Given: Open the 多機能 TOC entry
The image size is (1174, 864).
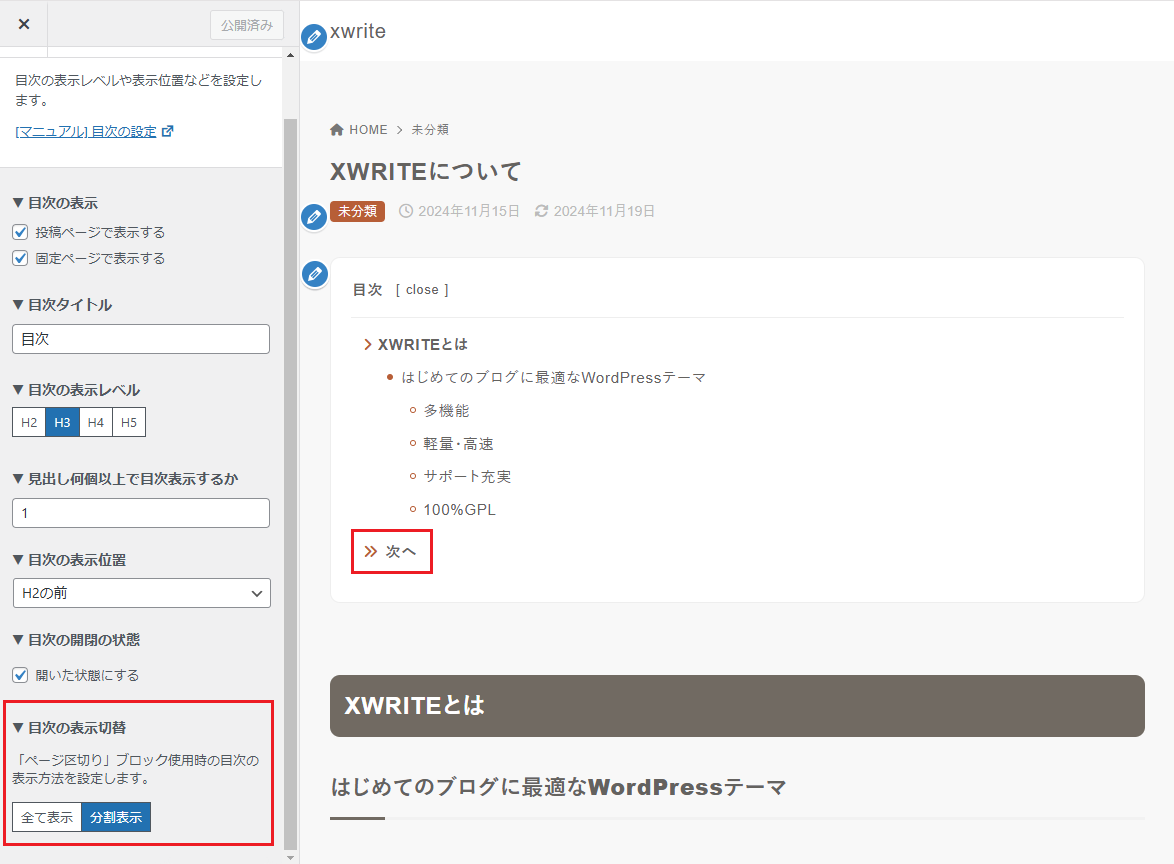Looking at the screenshot, I should coord(446,410).
